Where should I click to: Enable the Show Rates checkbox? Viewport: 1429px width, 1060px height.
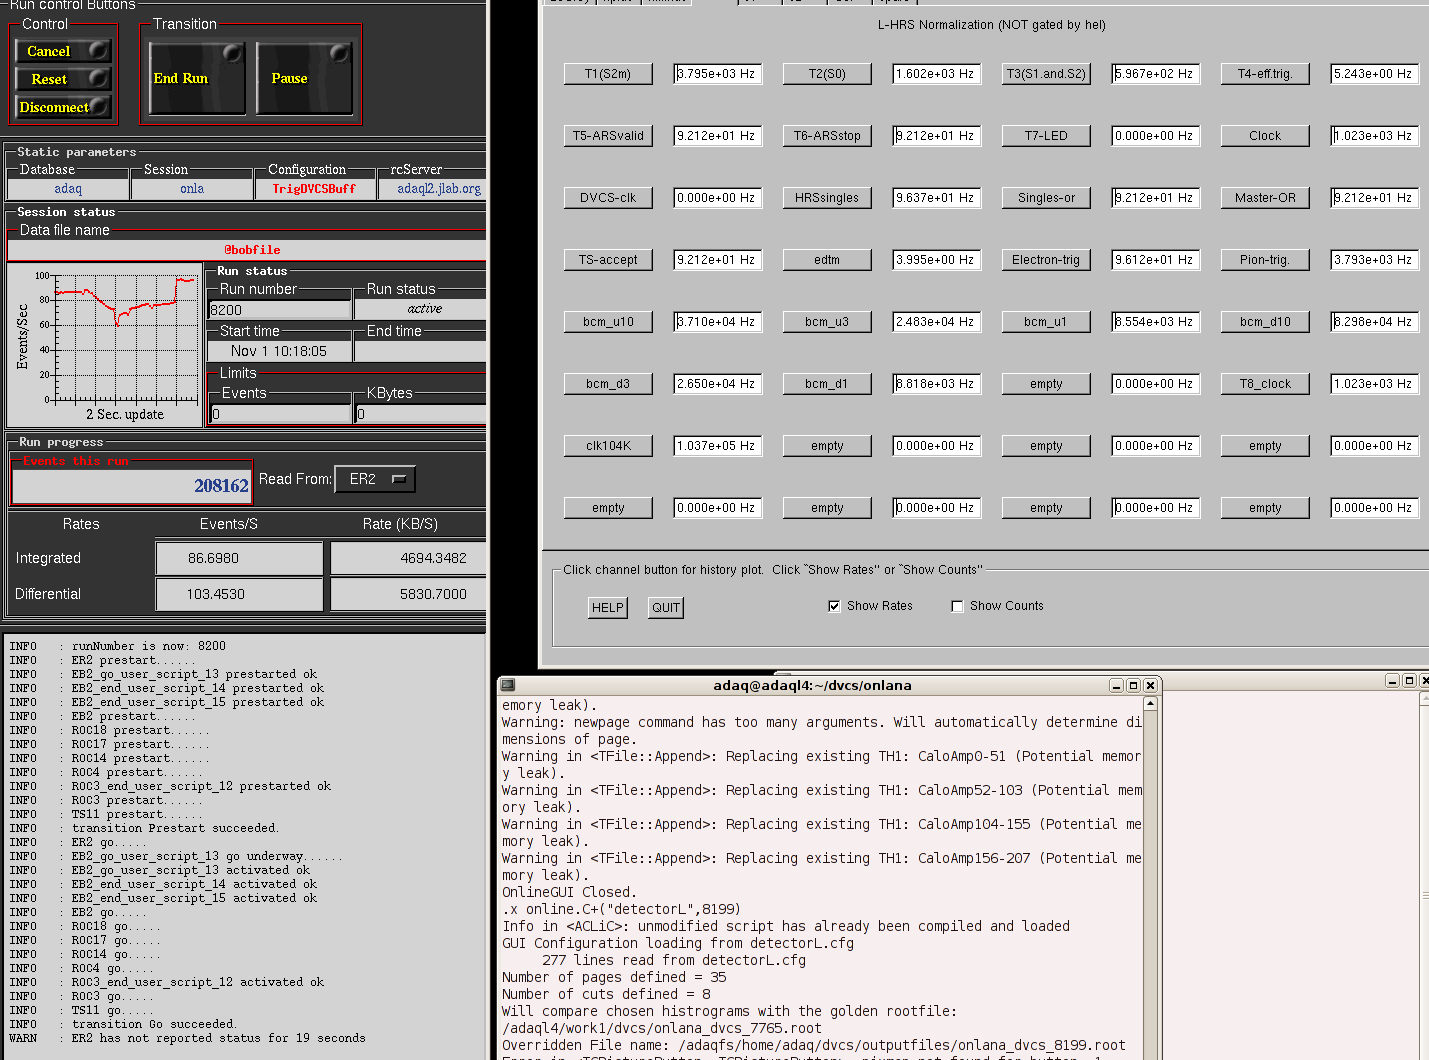(x=834, y=606)
